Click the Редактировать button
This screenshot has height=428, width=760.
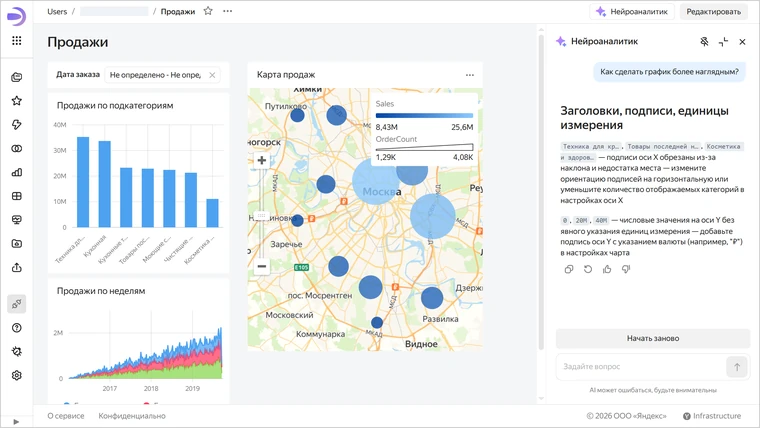713,12
